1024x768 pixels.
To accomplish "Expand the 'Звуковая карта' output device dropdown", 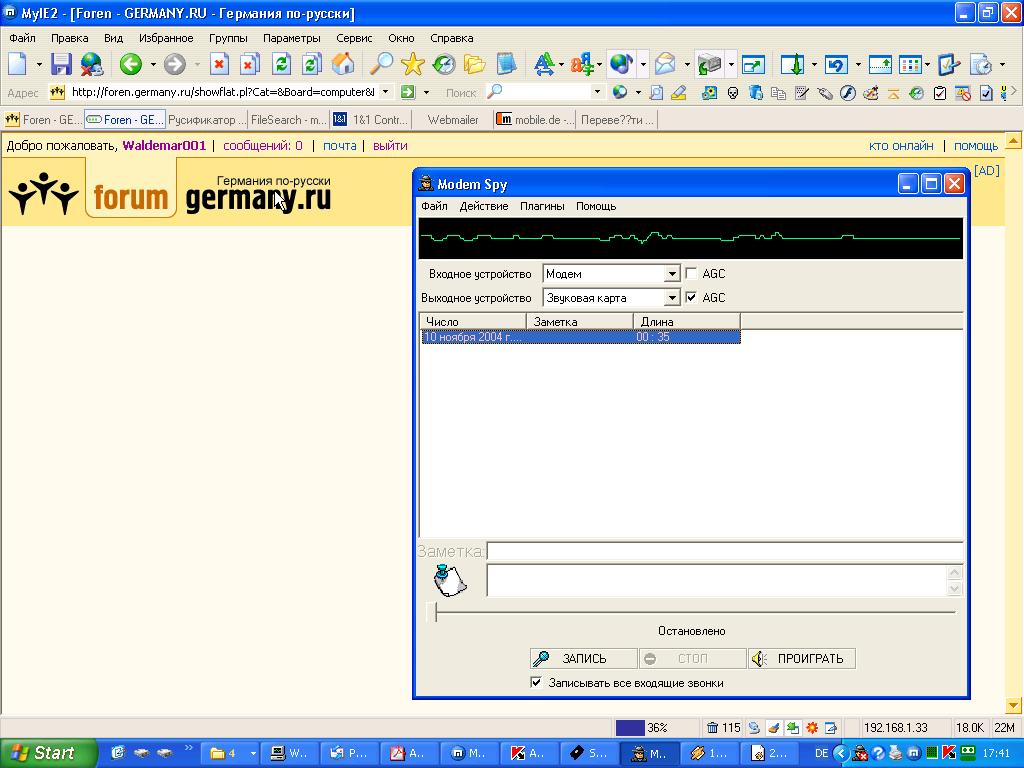I will click(672, 298).
